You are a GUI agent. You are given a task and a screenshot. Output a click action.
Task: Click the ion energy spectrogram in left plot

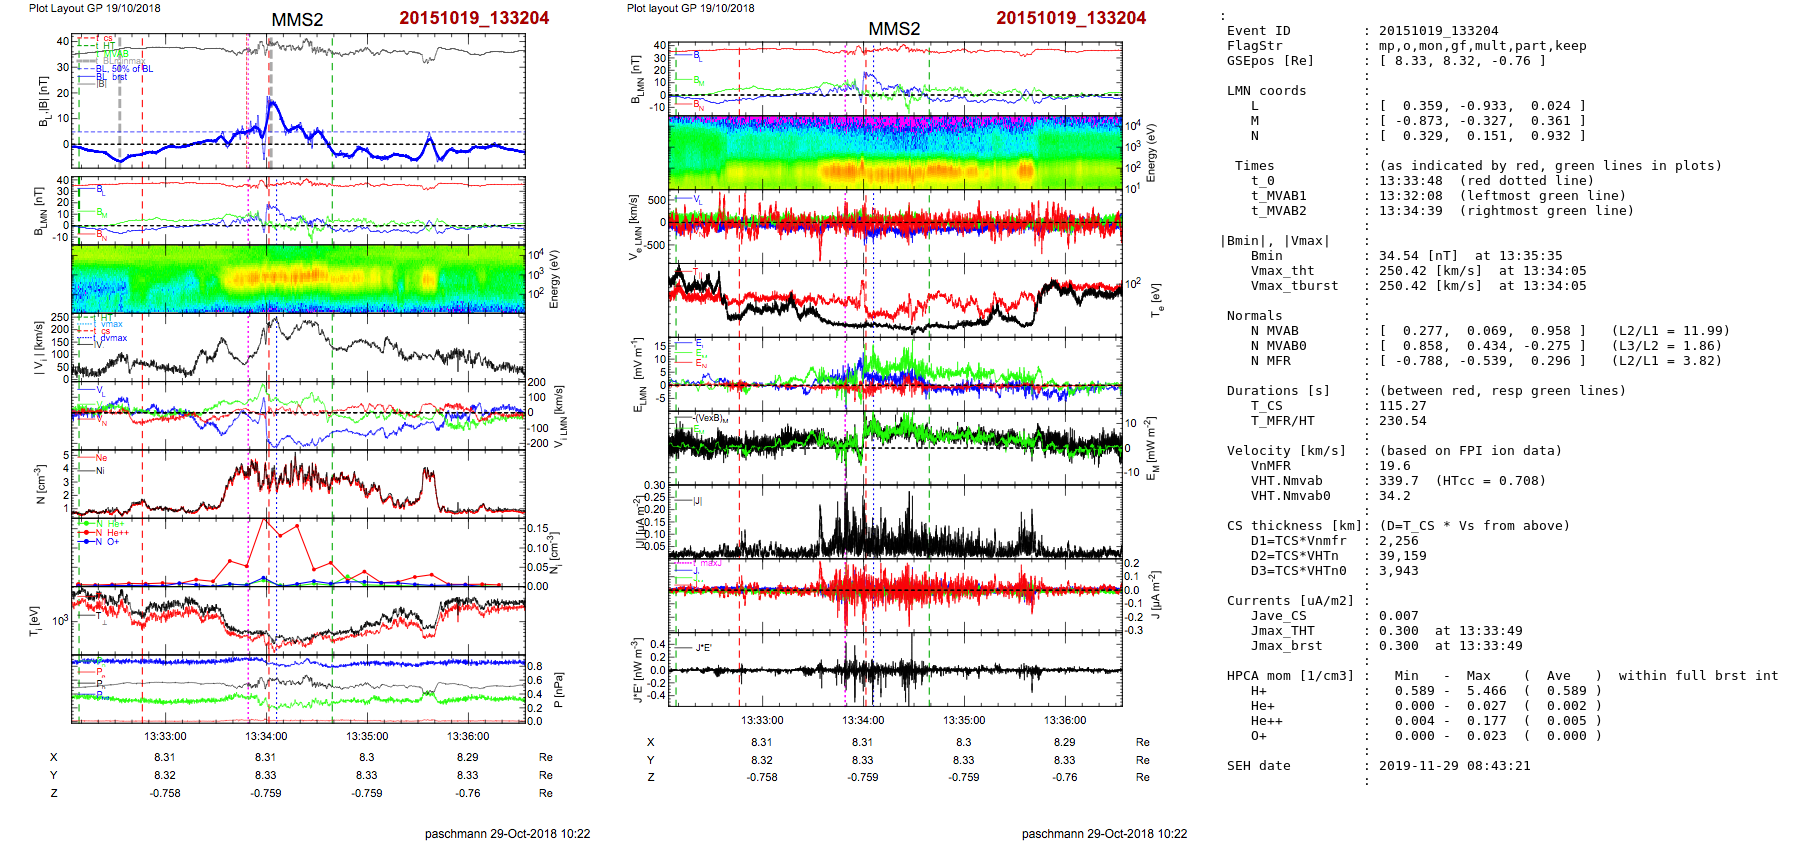(298, 279)
